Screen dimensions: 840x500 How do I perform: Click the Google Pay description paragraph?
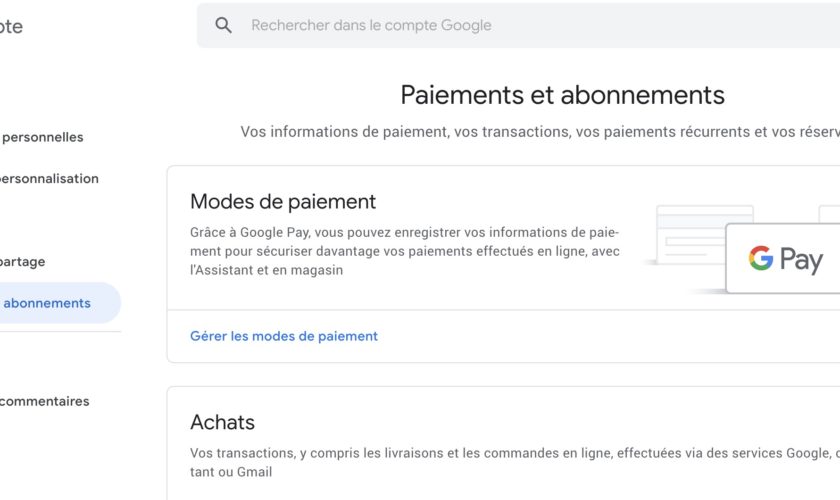[x=404, y=251]
